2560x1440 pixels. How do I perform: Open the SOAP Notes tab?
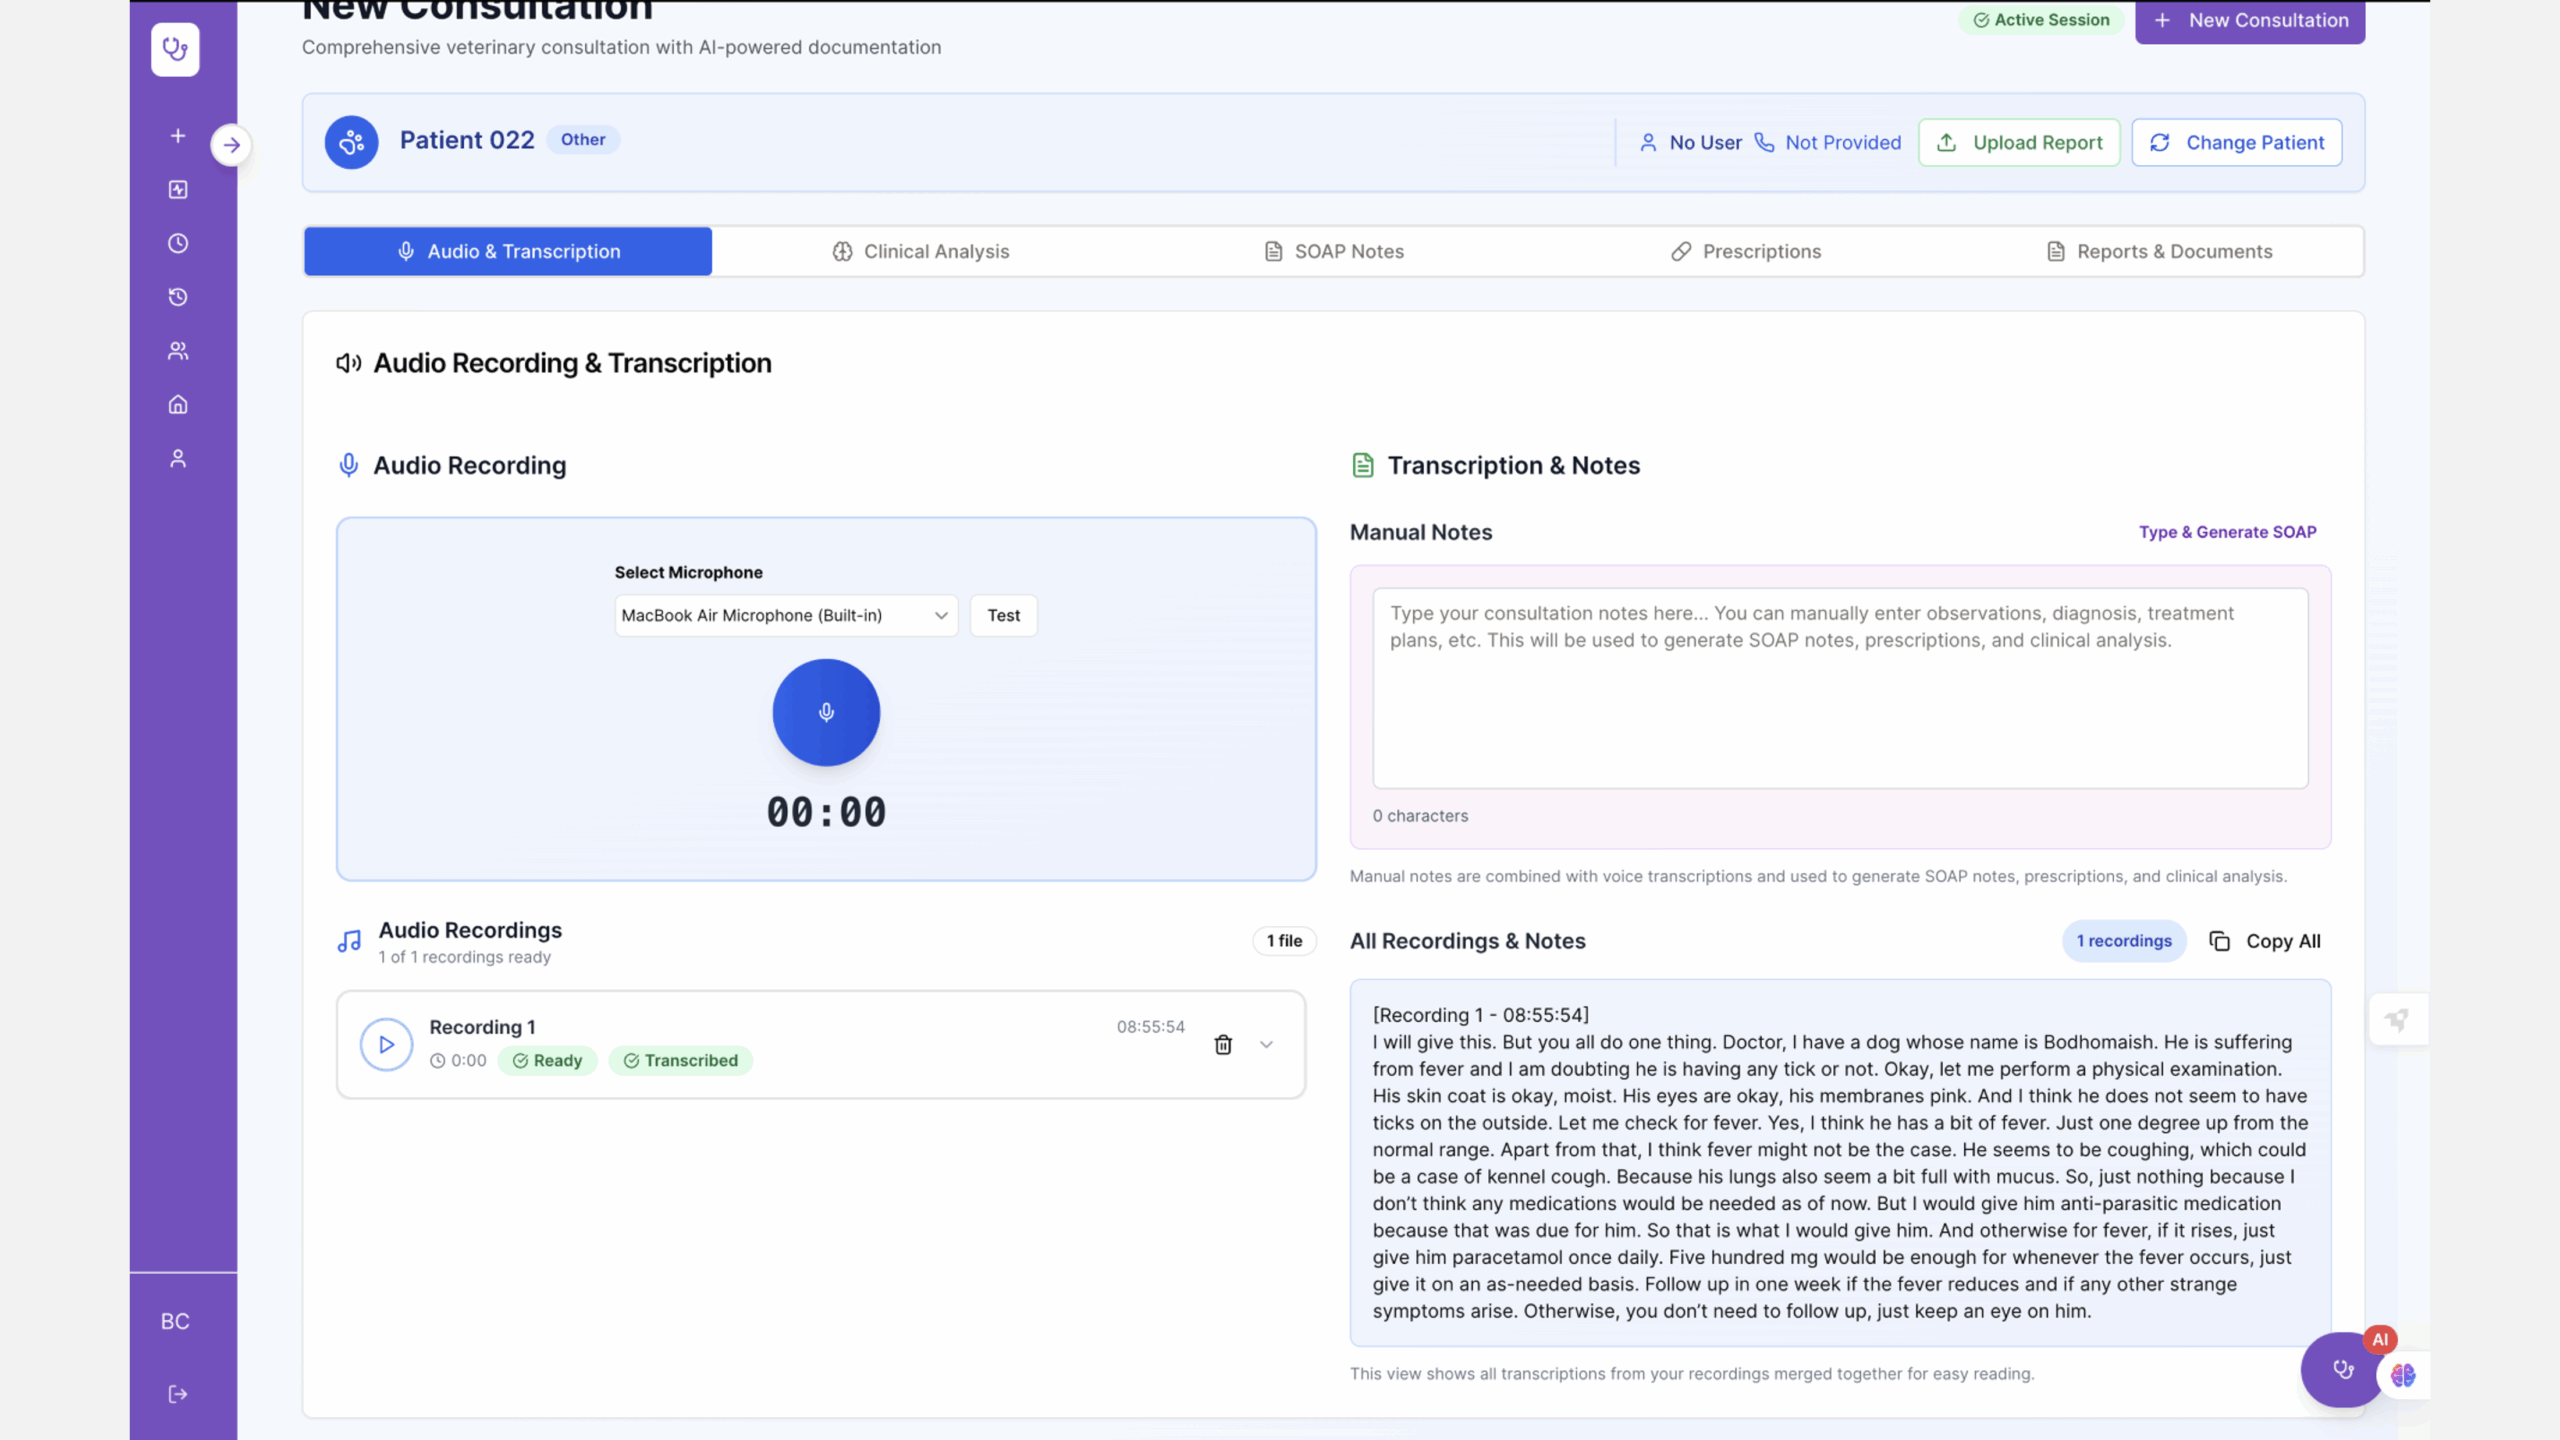click(x=1334, y=252)
